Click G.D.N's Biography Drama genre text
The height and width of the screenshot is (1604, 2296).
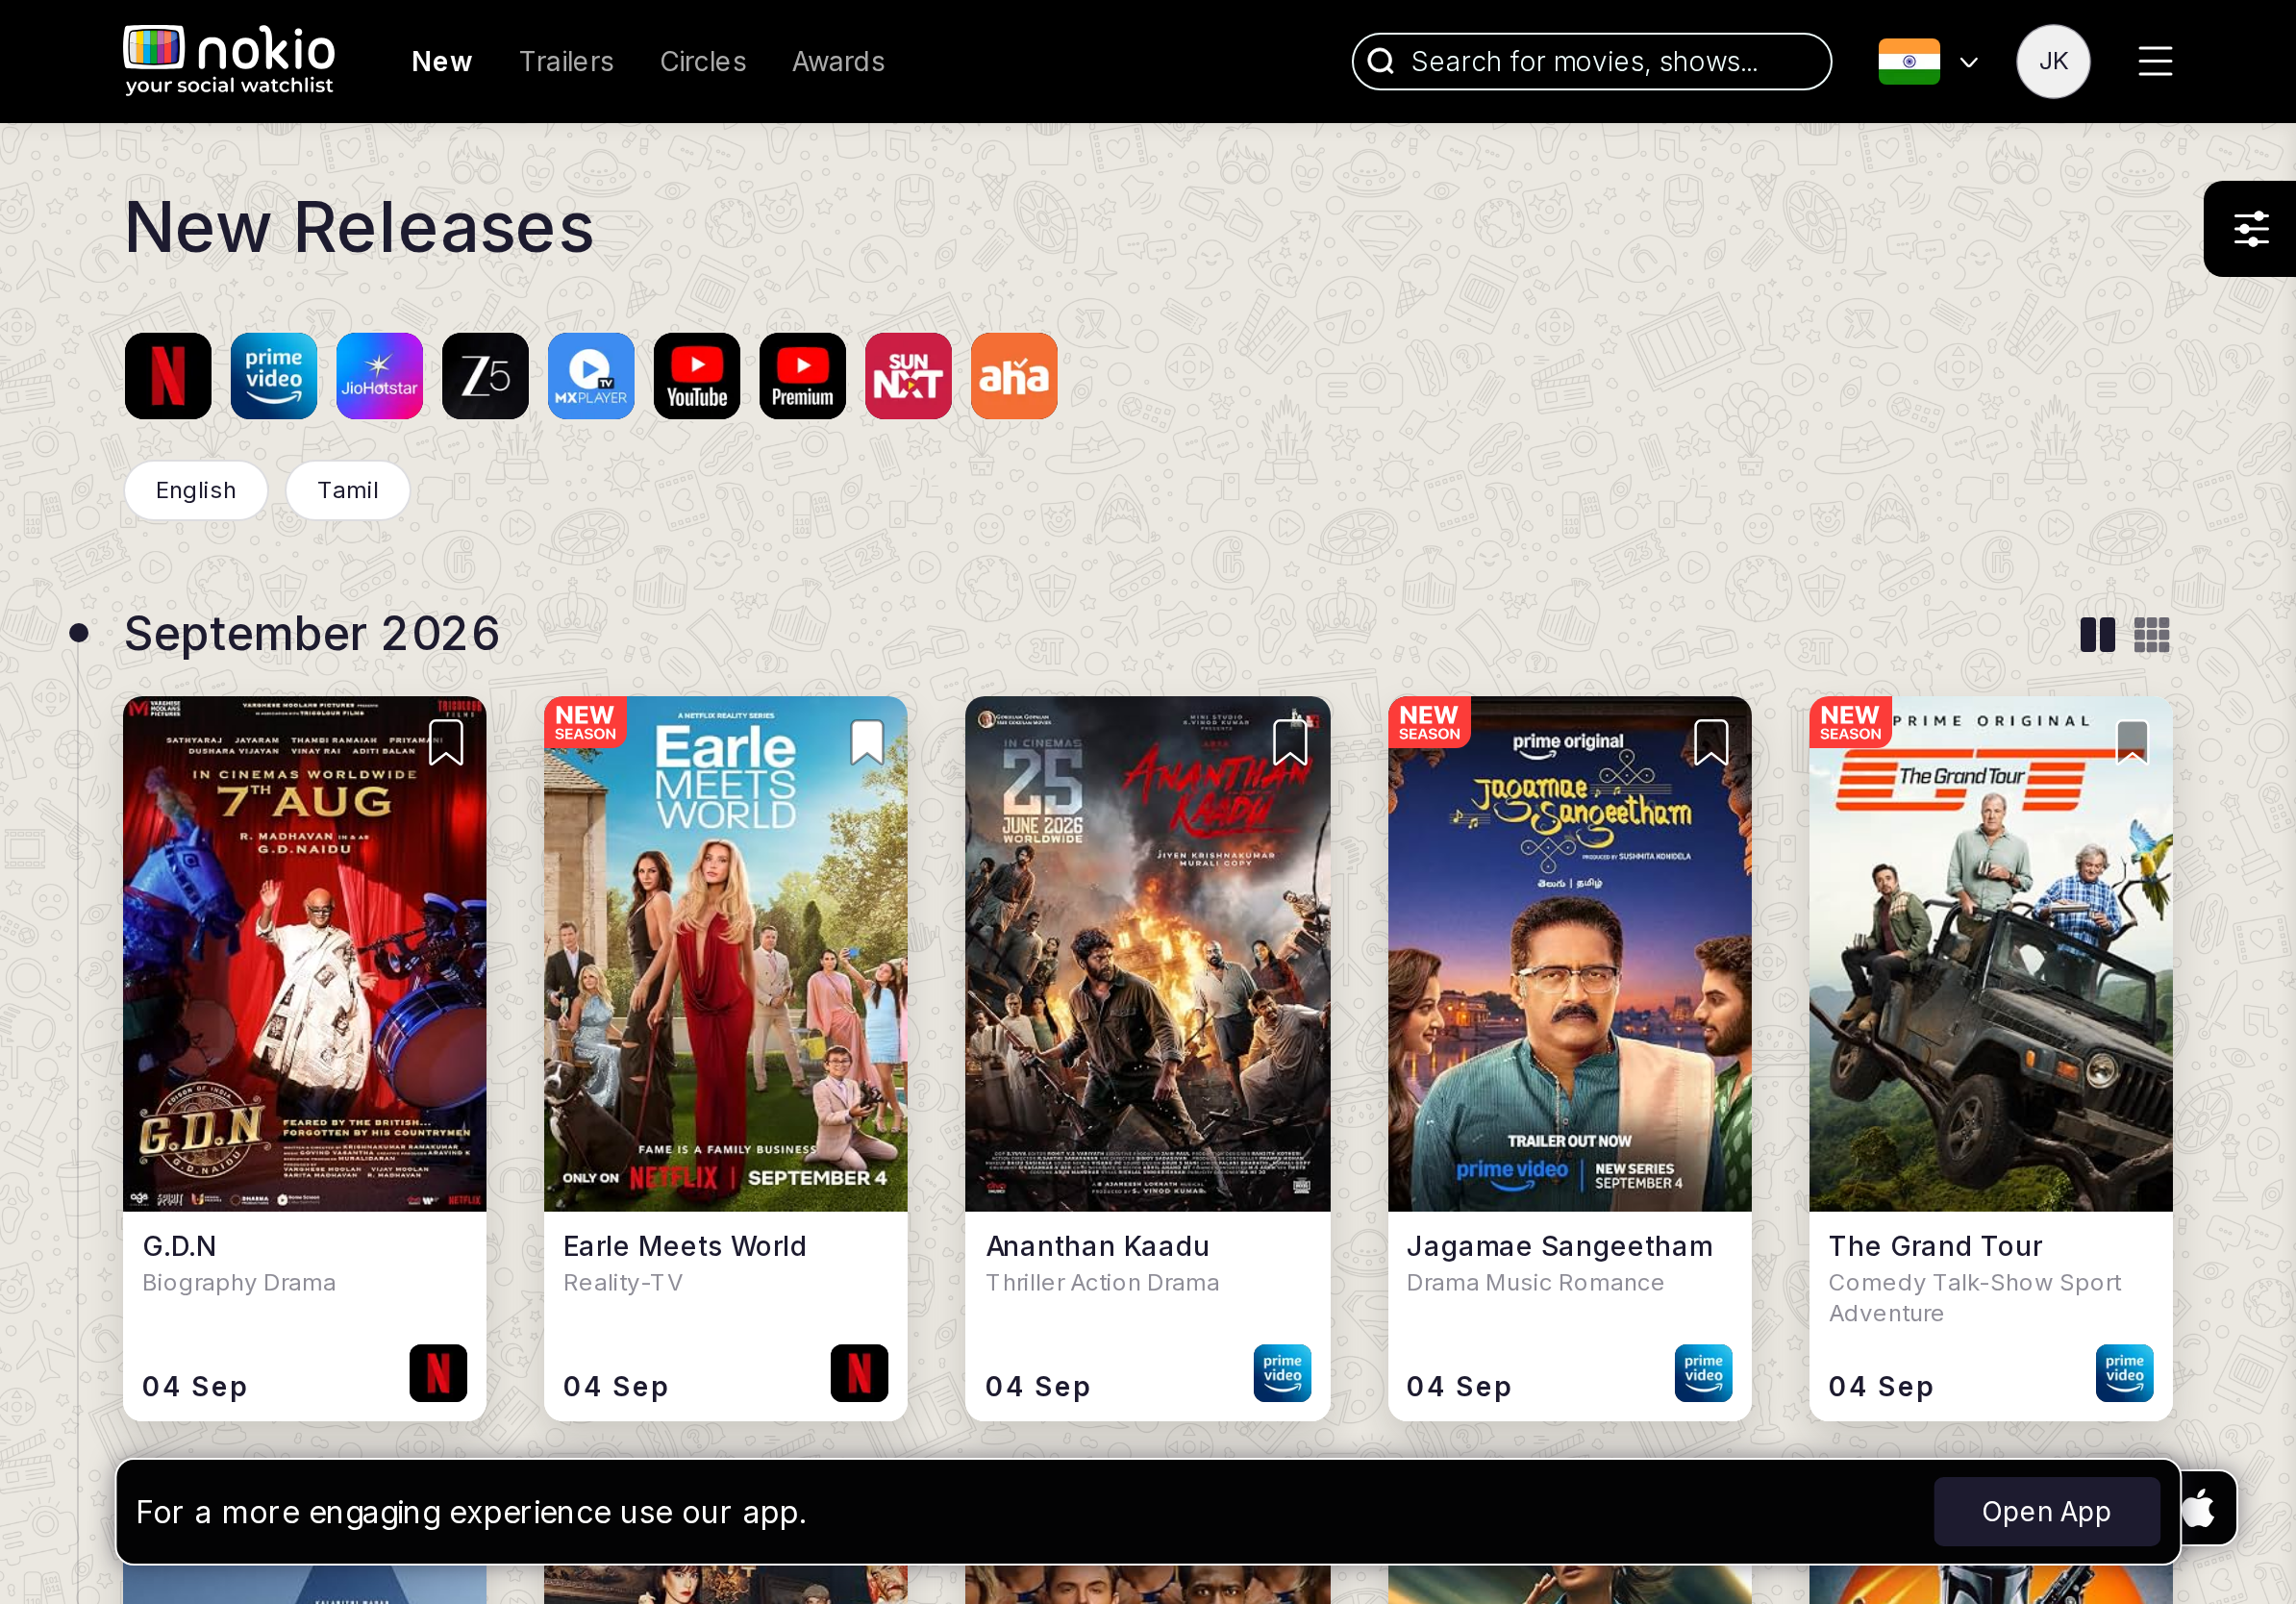point(239,1283)
